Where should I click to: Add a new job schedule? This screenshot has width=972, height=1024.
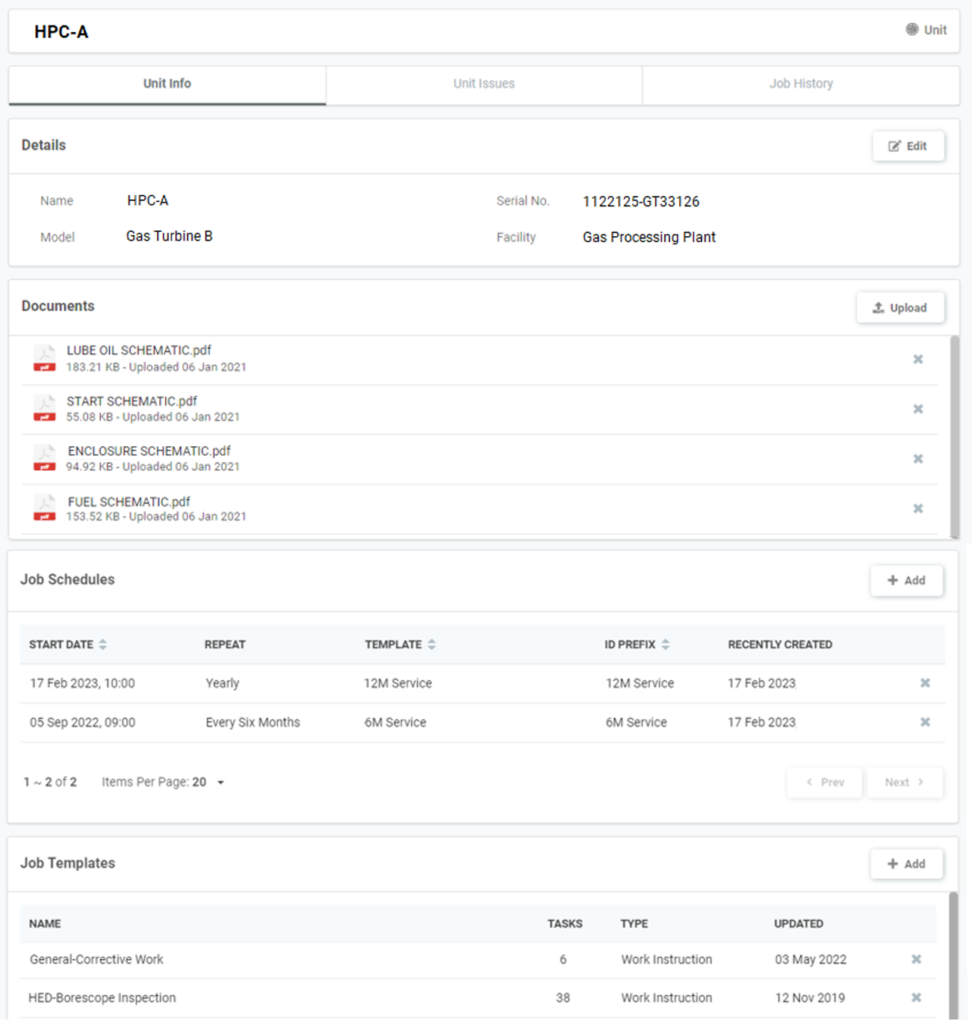(906, 580)
